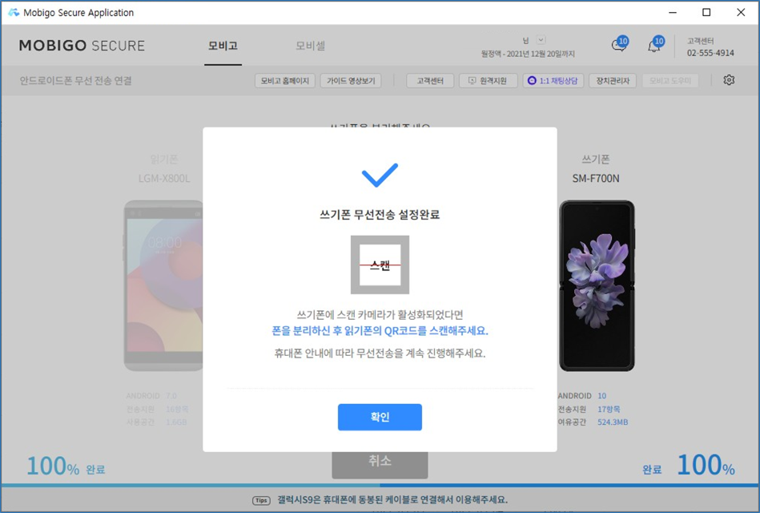Click the LGM-X800L model label

point(164,178)
